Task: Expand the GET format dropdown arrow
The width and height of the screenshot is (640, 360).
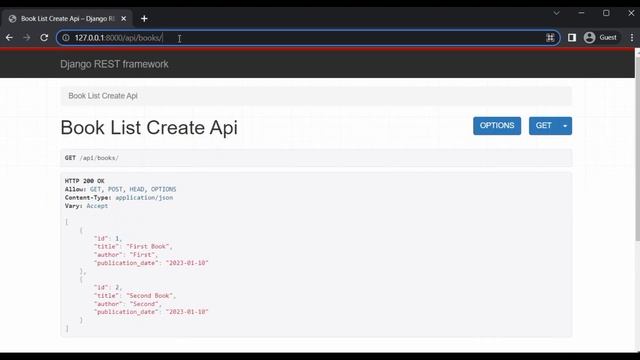Action: tap(565, 126)
